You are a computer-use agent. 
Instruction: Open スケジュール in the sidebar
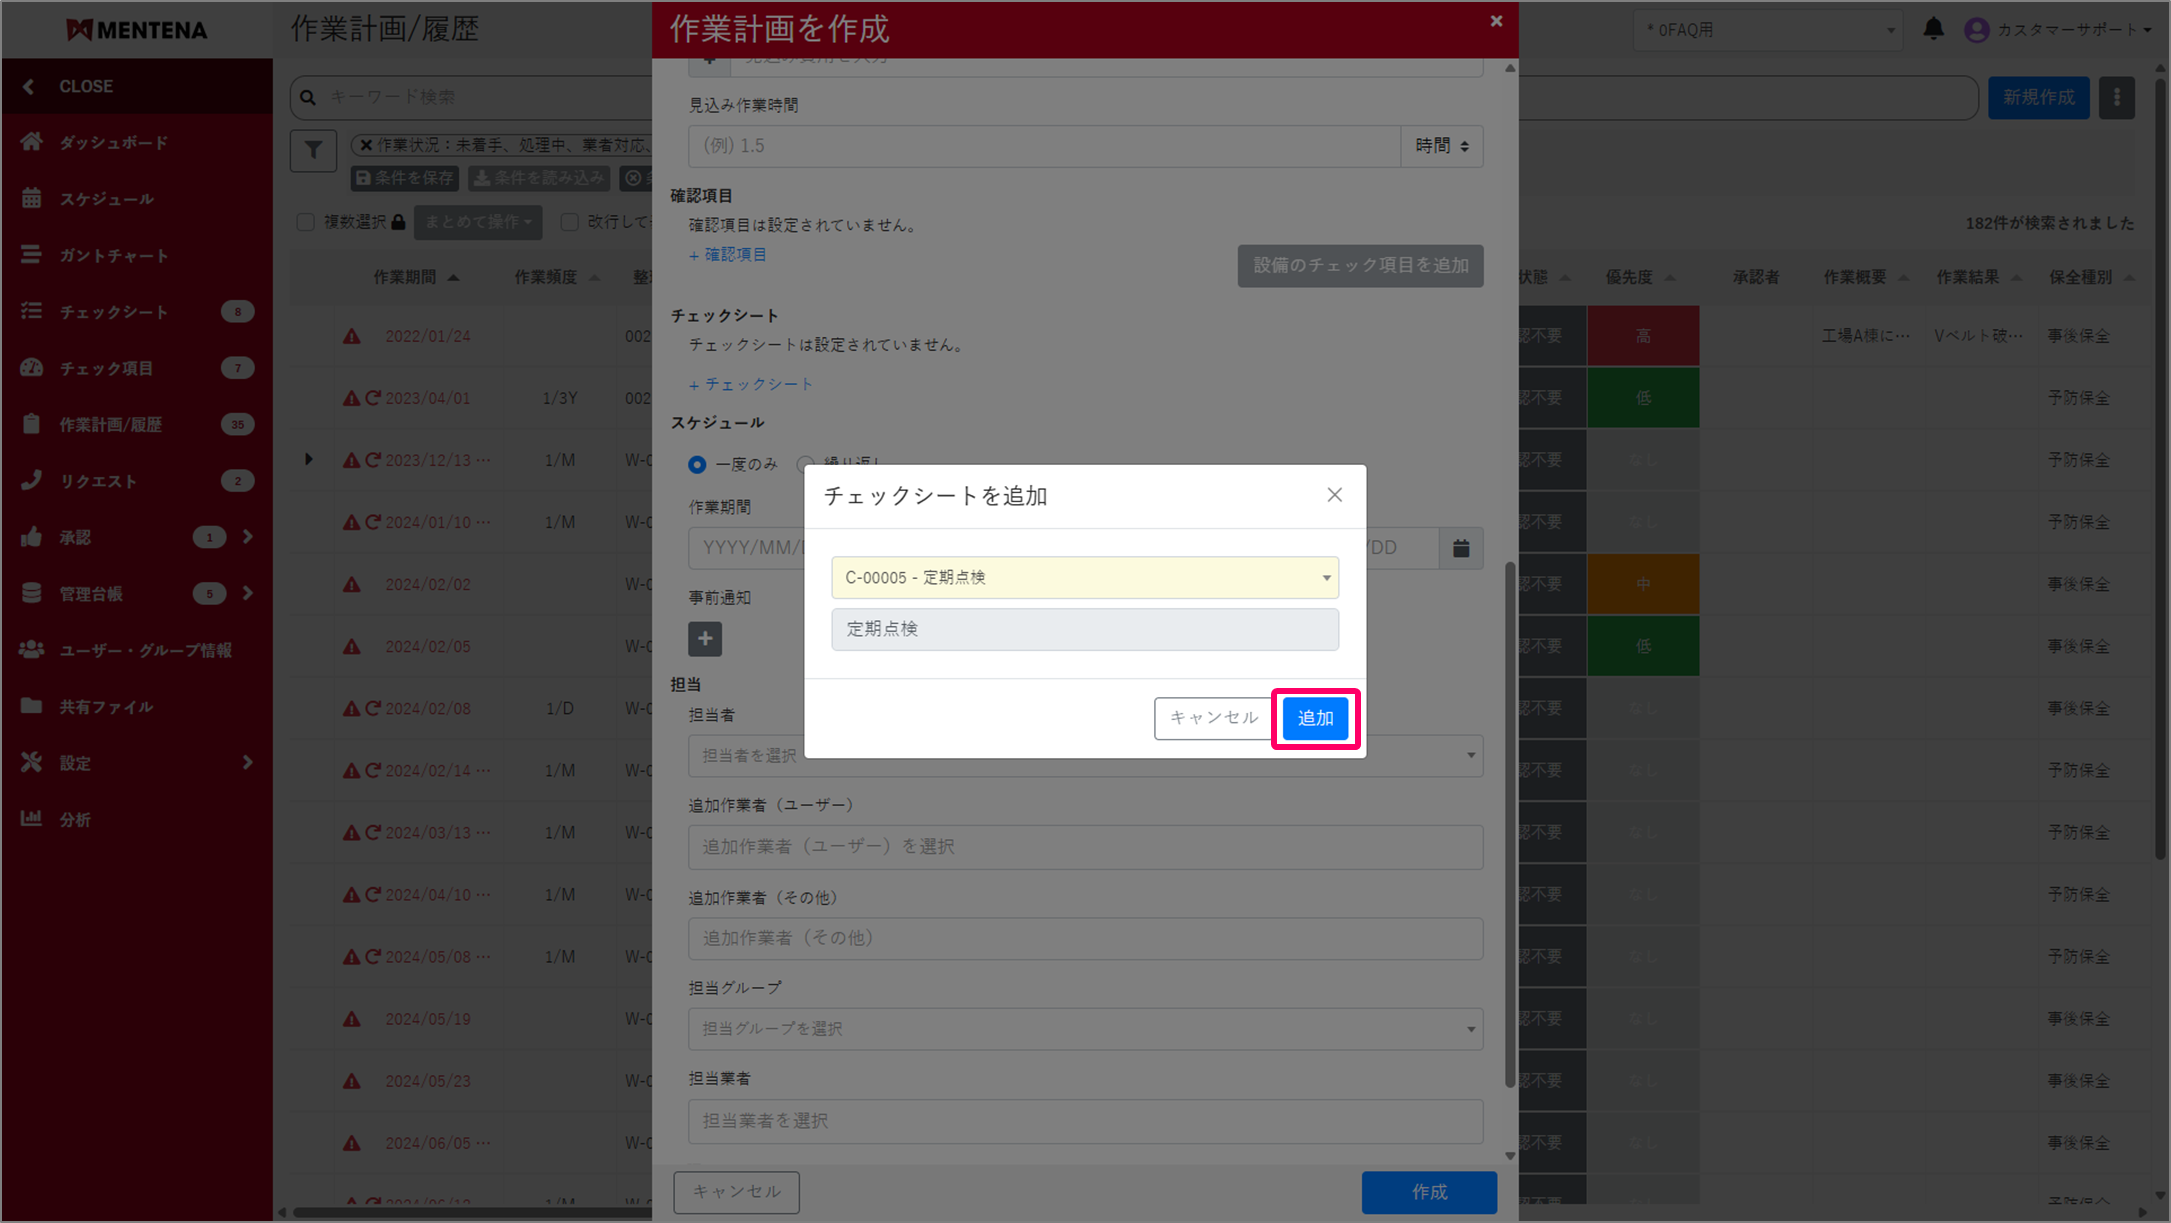point(106,199)
